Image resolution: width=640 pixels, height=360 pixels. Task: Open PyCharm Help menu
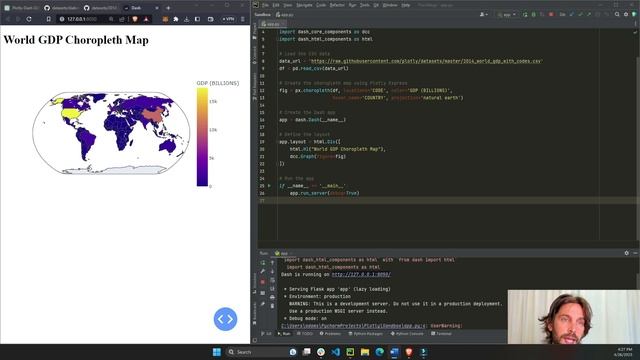[x=405, y=5]
